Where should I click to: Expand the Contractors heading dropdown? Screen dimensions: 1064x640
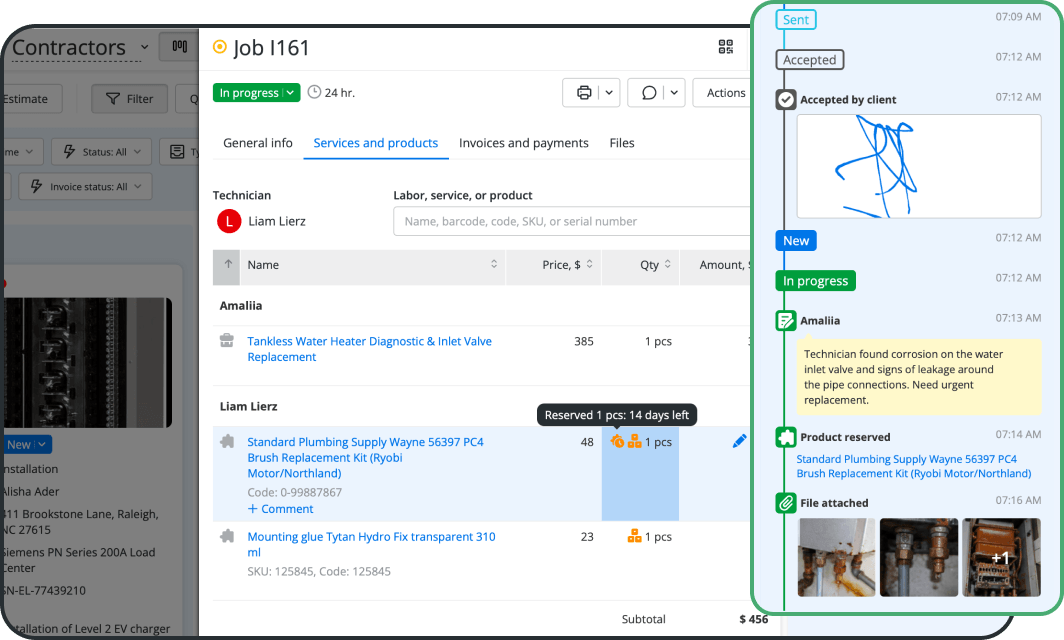pyautogui.click(x=145, y=47)
